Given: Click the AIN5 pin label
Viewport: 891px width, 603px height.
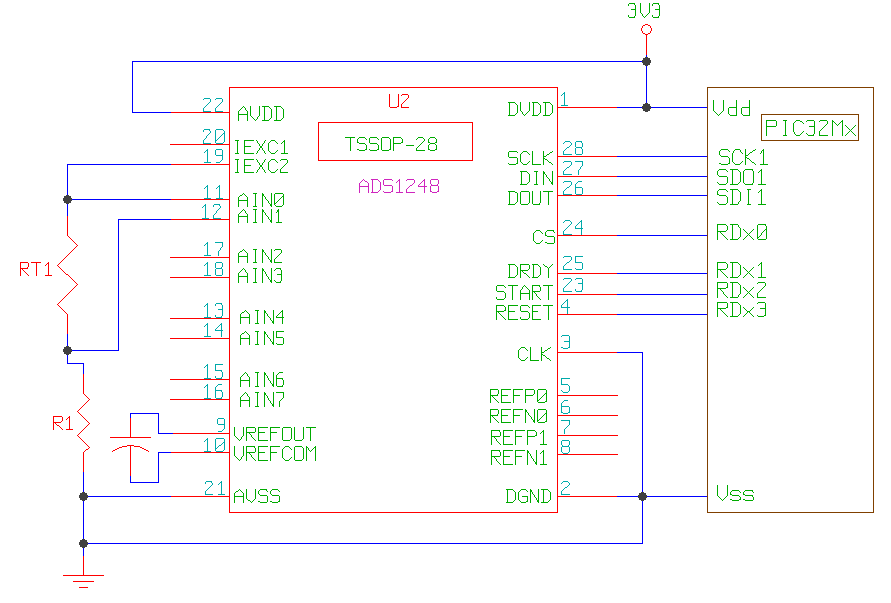Looking at the screenshot, I should click(262, 339).
